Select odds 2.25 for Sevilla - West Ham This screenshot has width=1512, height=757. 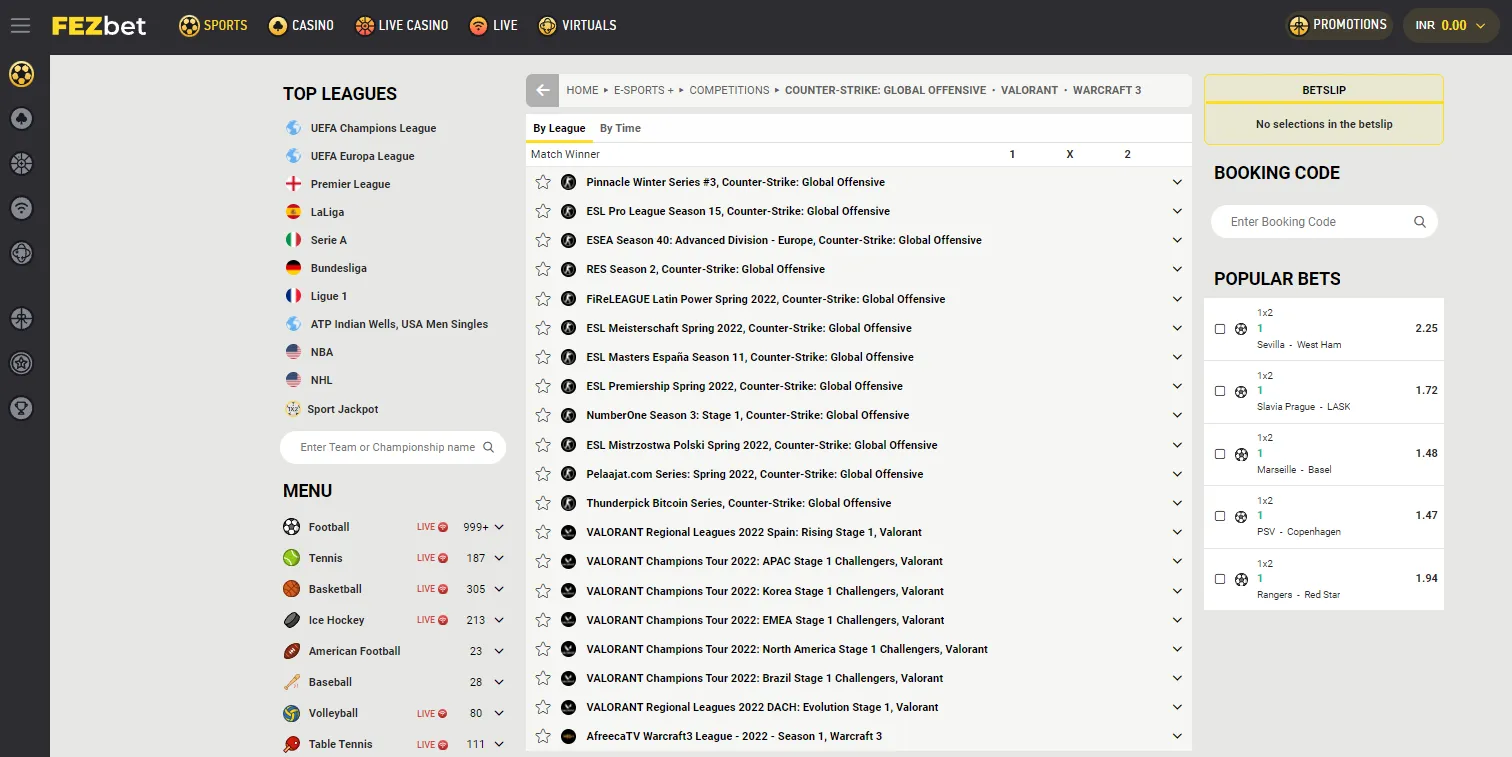point(1426,328)
